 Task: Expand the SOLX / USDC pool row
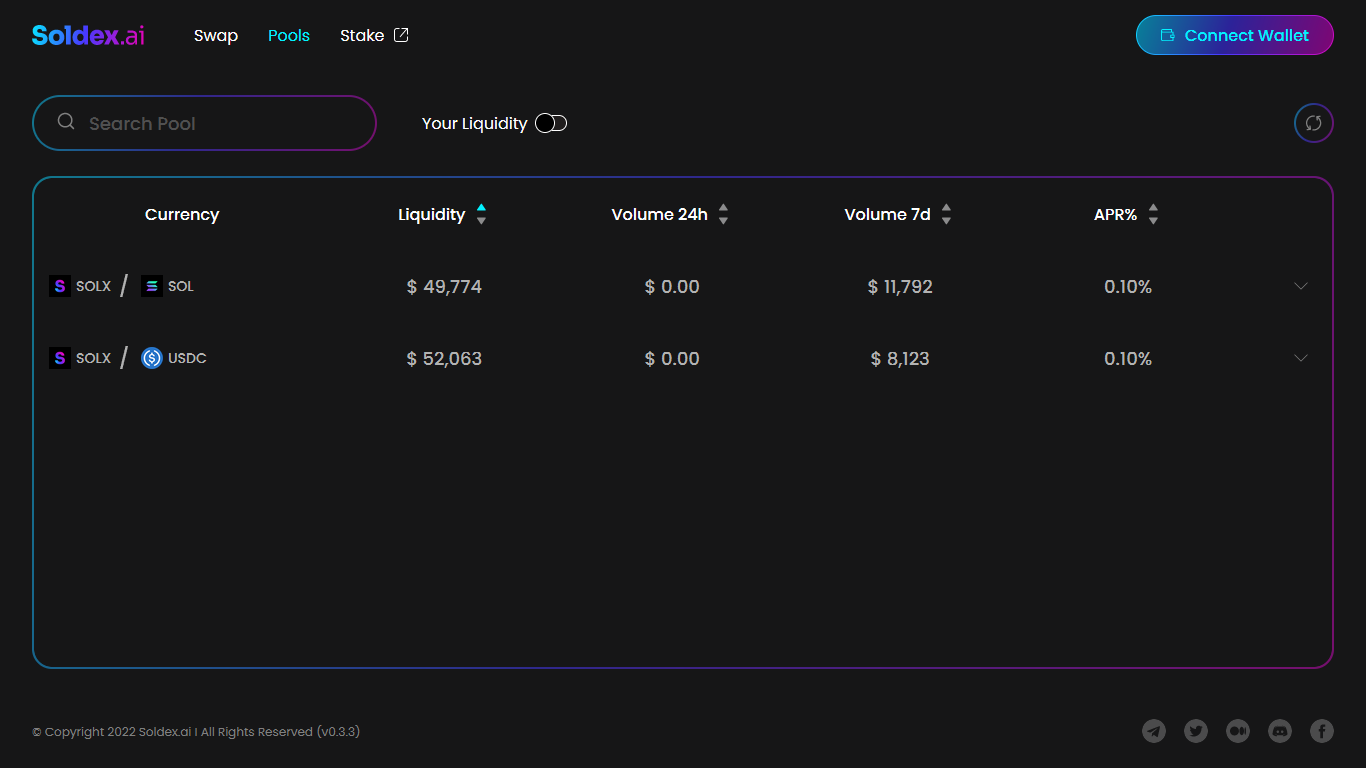point(1301,358)
